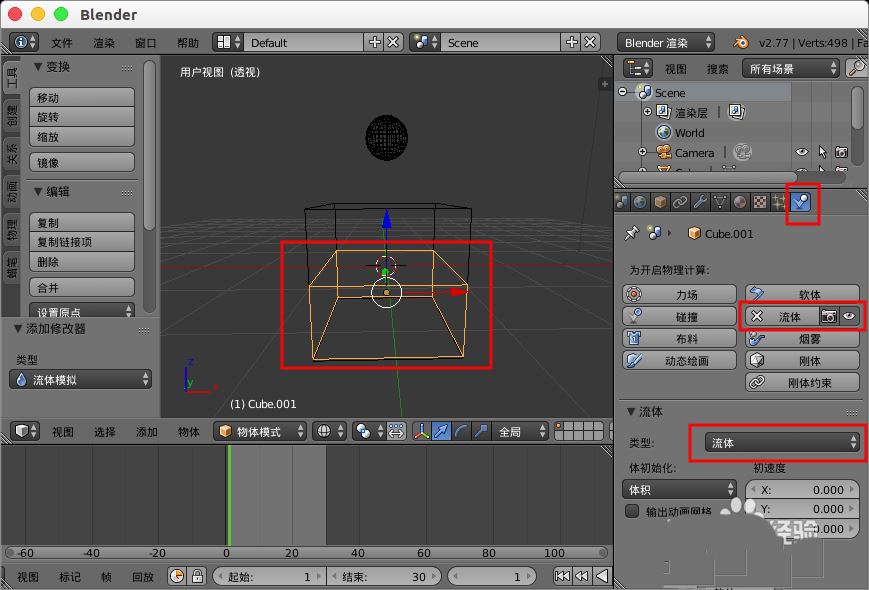Select the Physics tab in Properties editor
The height and width of the screenshot is (590, 869).
coord(798,202)
